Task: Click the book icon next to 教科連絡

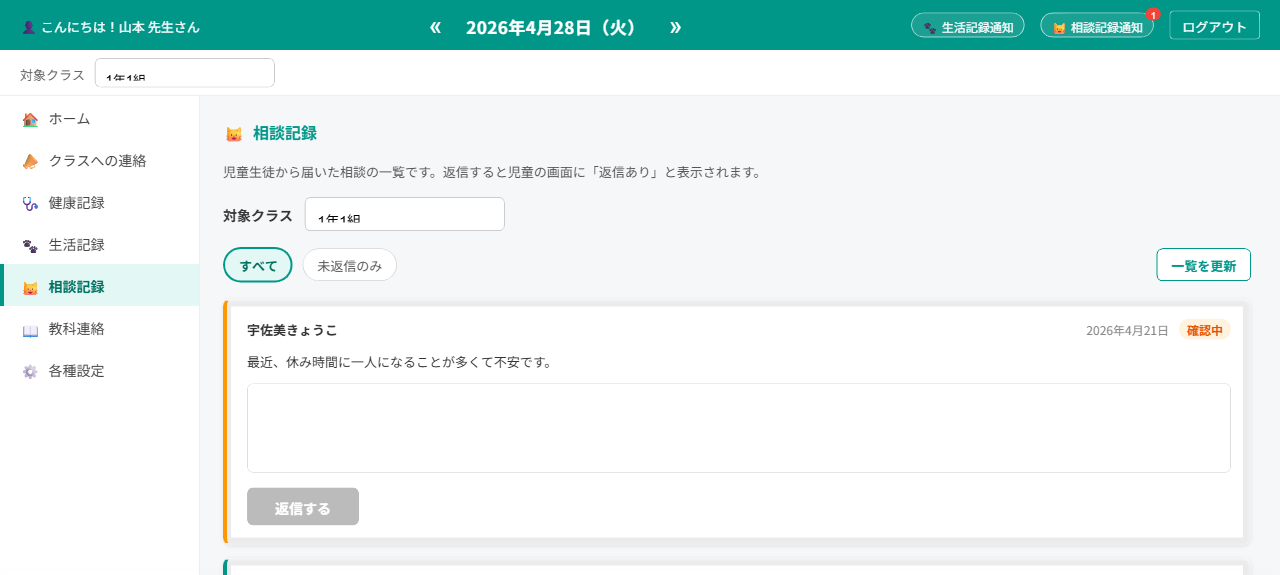Action: click(30, 330)
